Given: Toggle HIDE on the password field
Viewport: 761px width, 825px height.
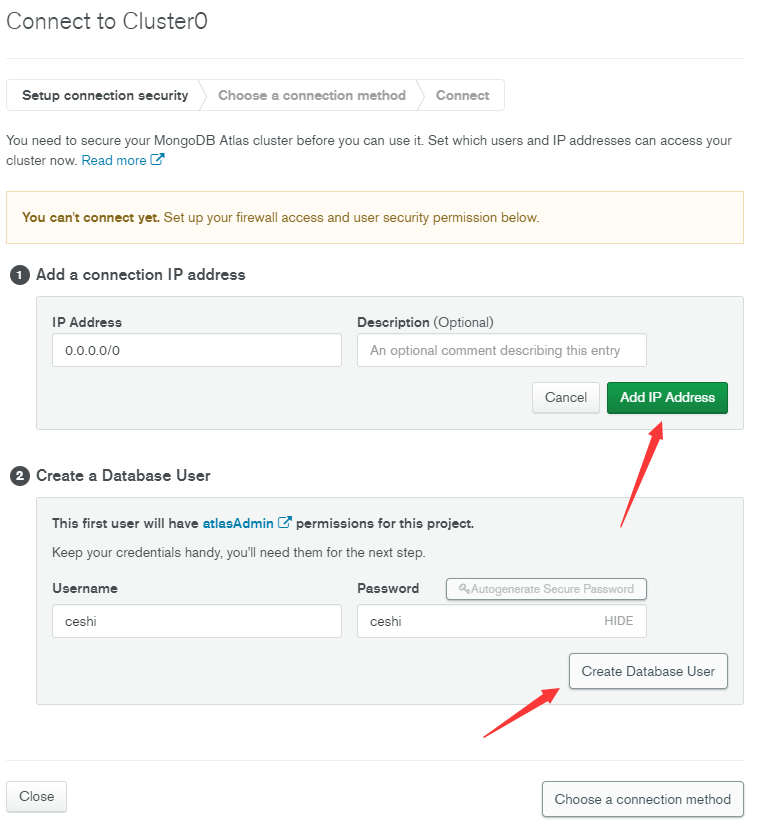Looking at the screenshot, I should 618,621.
